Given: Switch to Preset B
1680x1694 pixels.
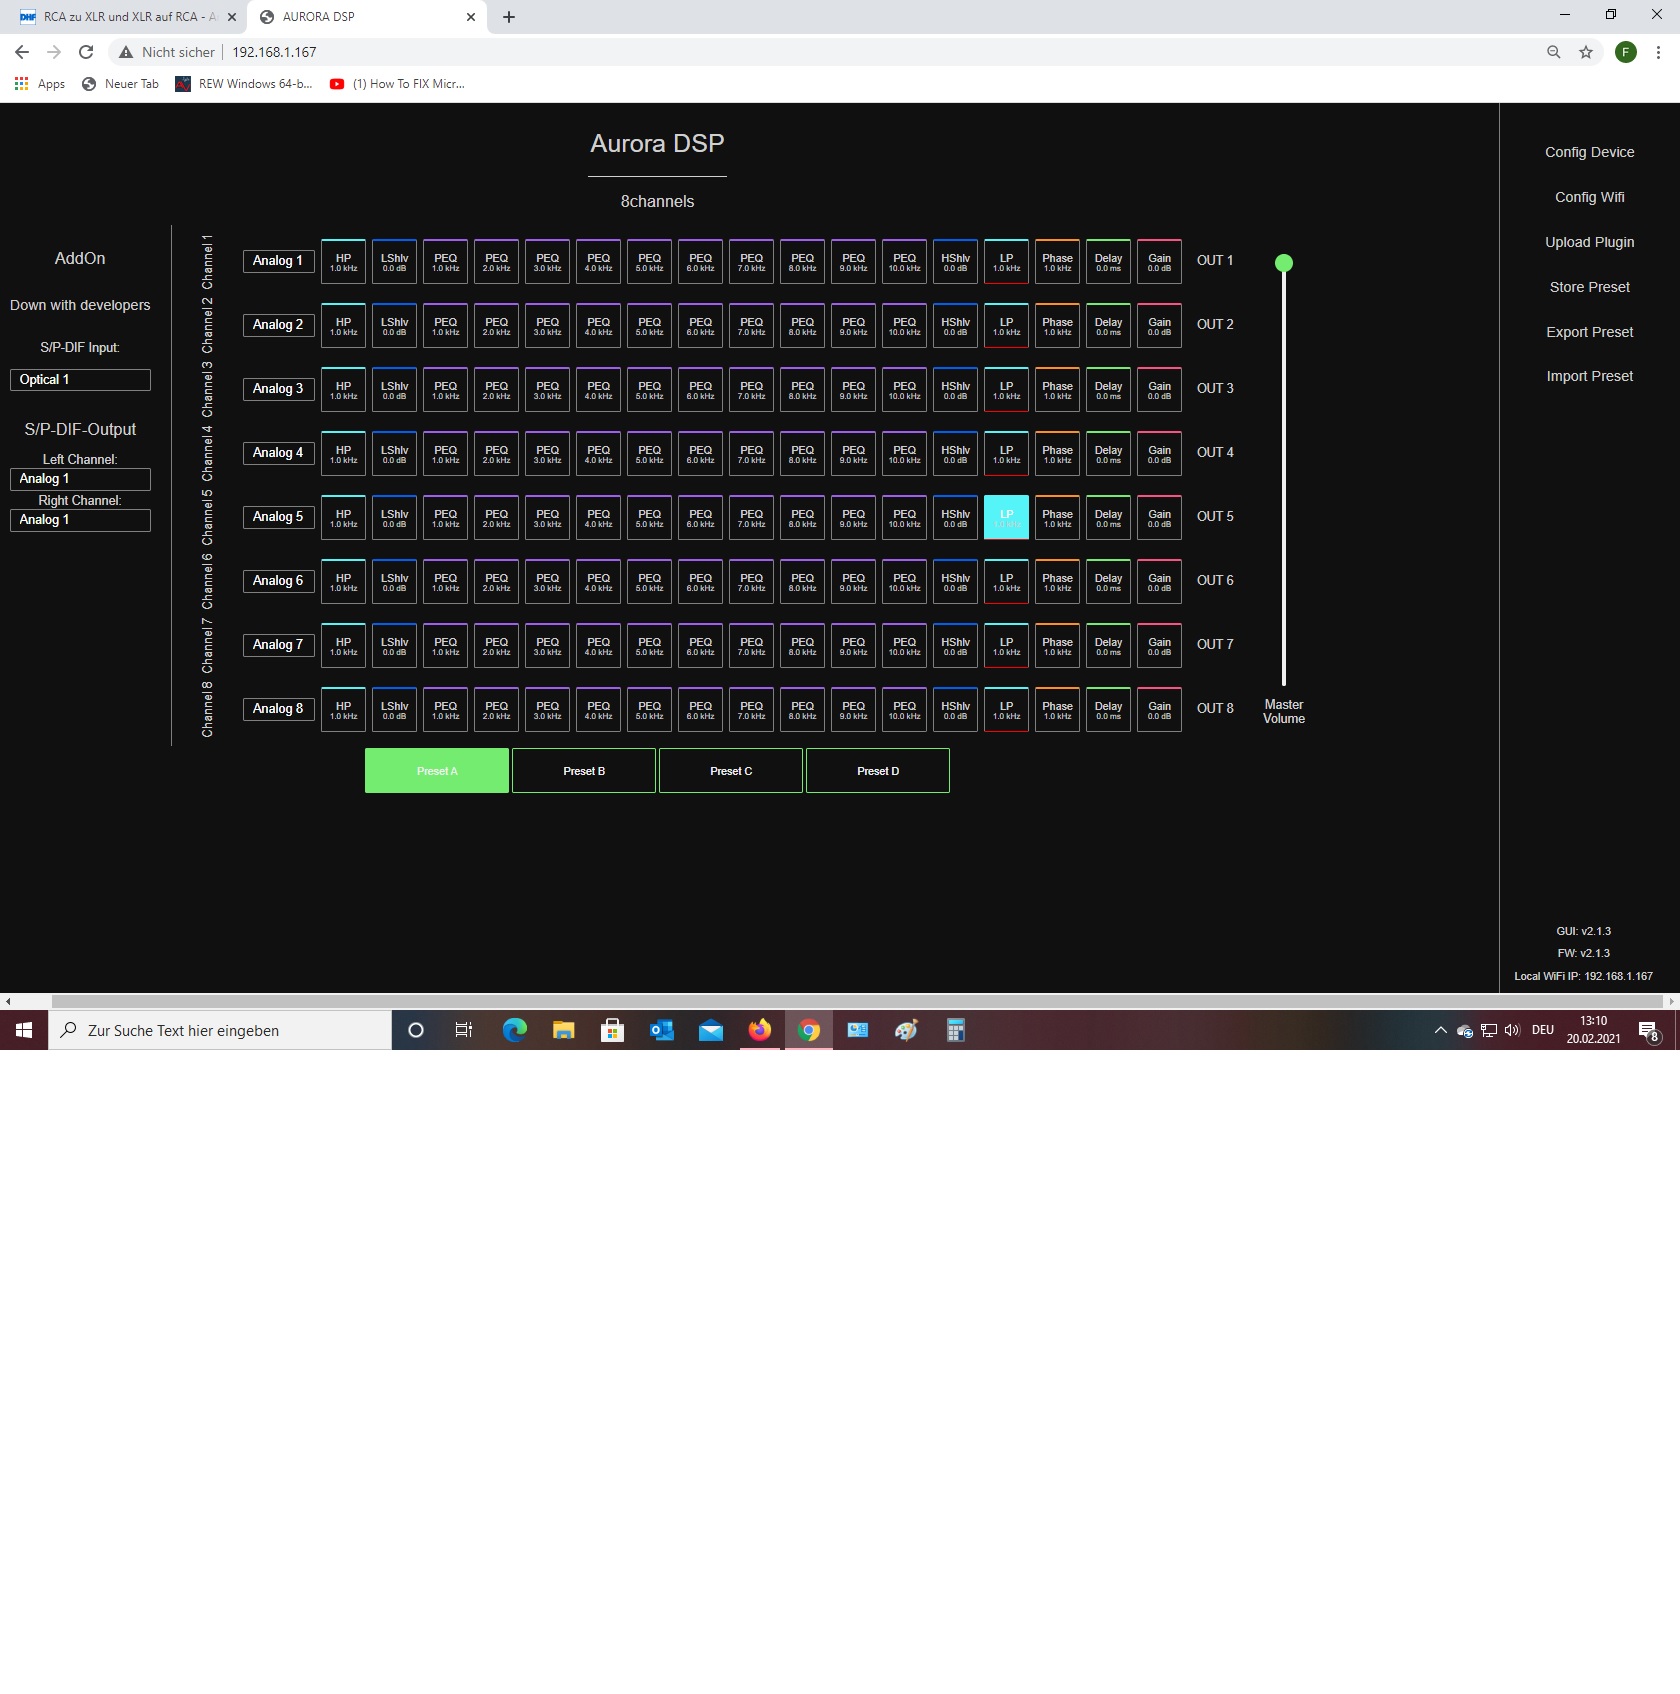Looking at the screenshot, I should pyautogui.click(x=584, y=771).
